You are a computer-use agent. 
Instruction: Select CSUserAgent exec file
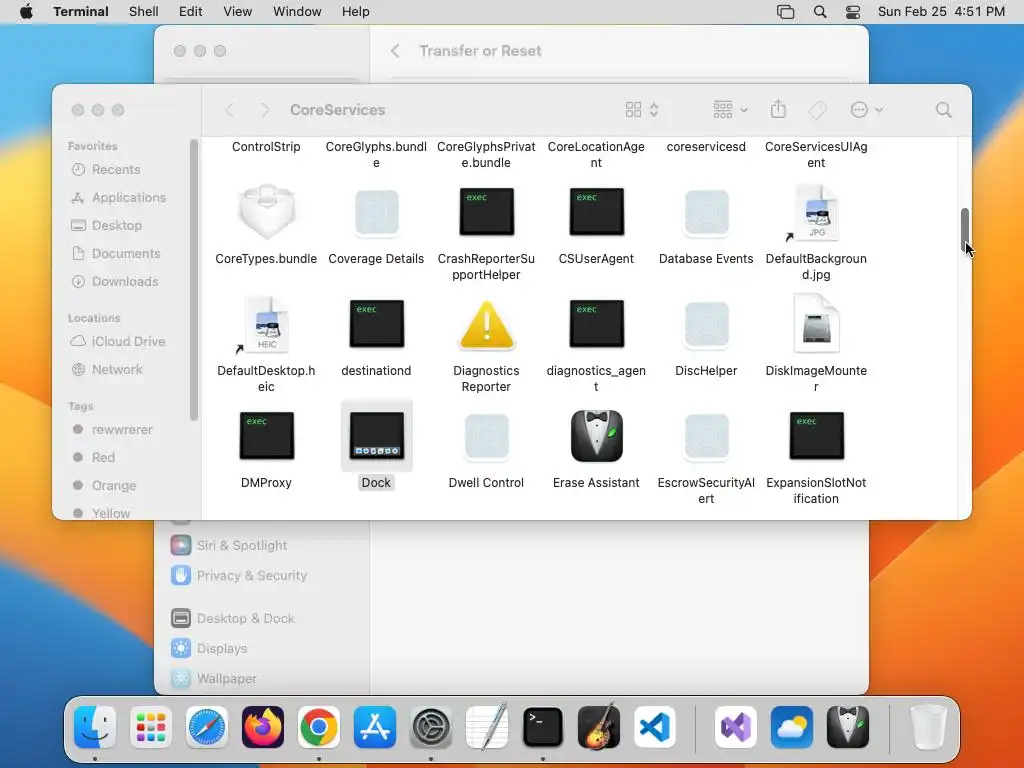click(x=596, y=212)
